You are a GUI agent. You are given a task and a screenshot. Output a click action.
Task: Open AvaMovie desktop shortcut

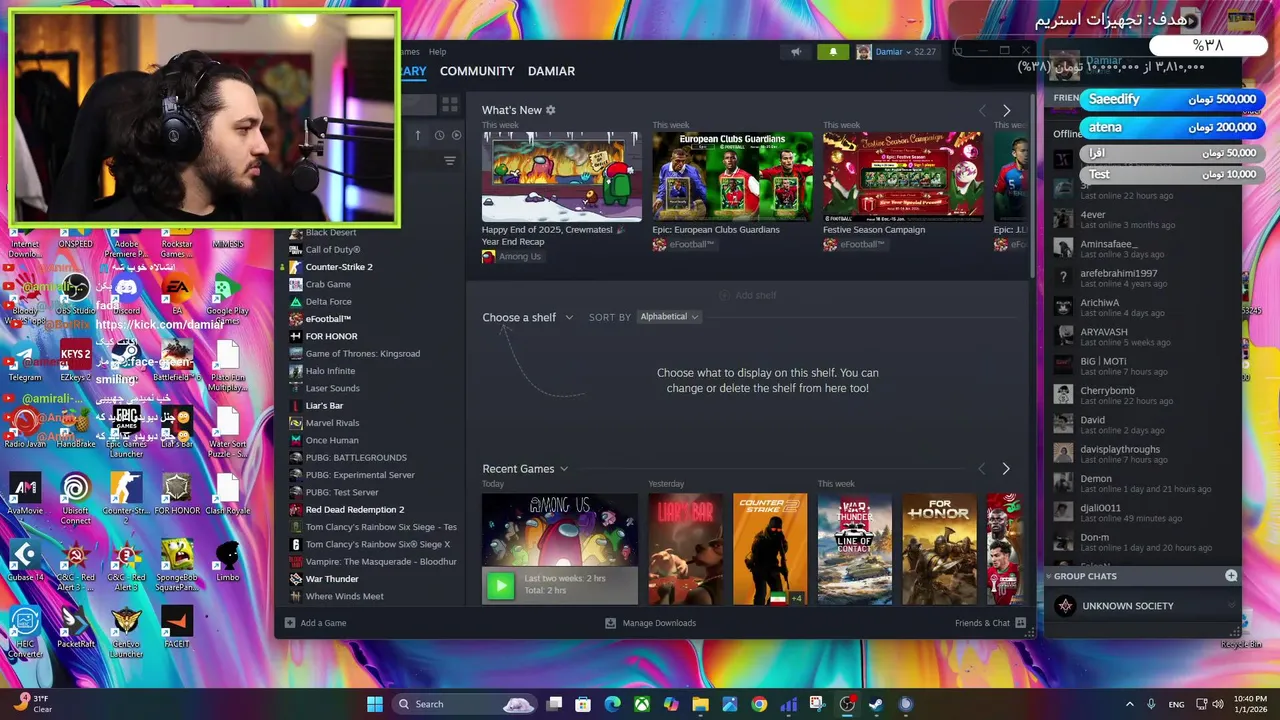tap(25, 494)
